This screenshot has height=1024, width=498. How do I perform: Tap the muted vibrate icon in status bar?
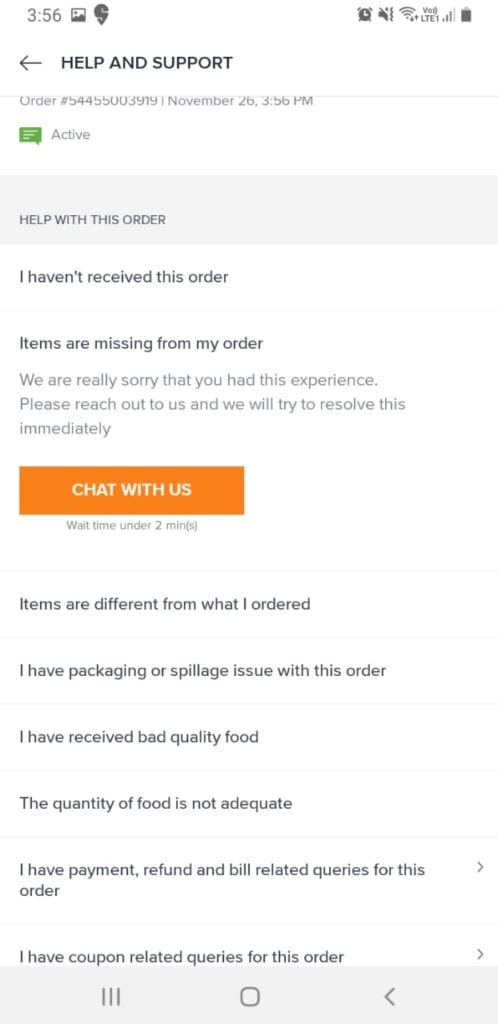pos(385,15)
